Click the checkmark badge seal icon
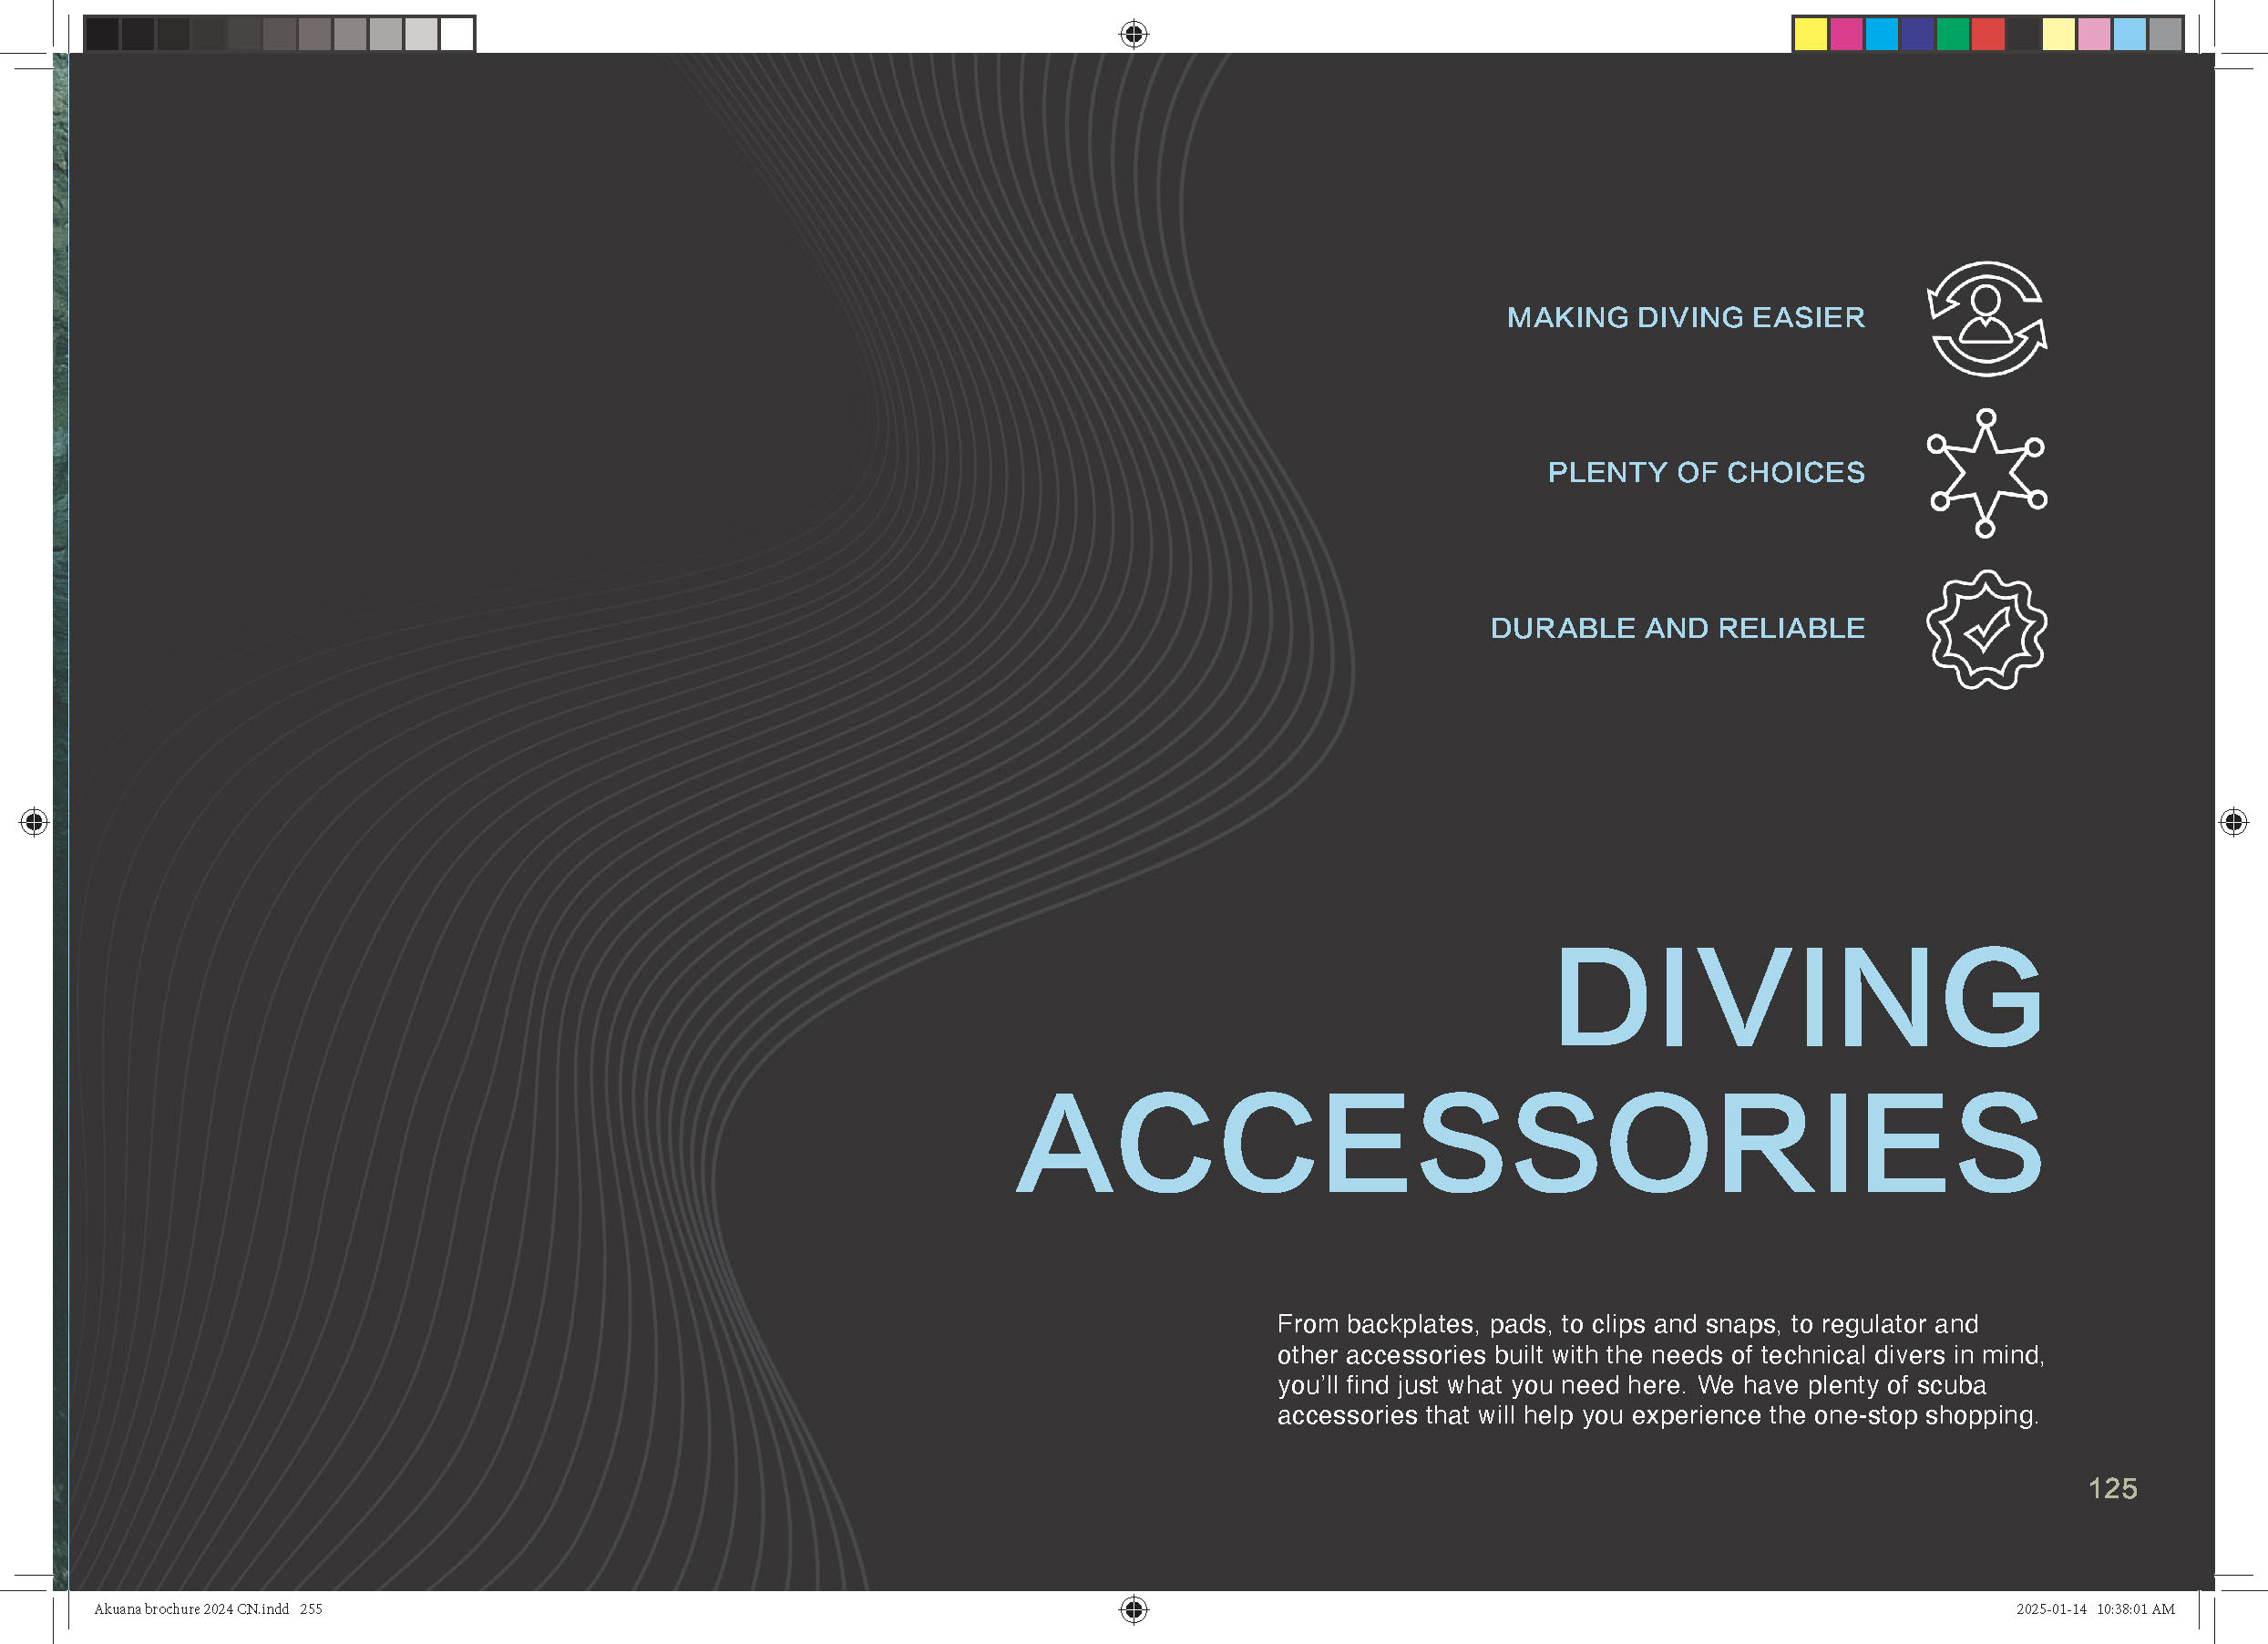The image size is (2268, 1644). pyautogui.click(x=1986, y=629)
